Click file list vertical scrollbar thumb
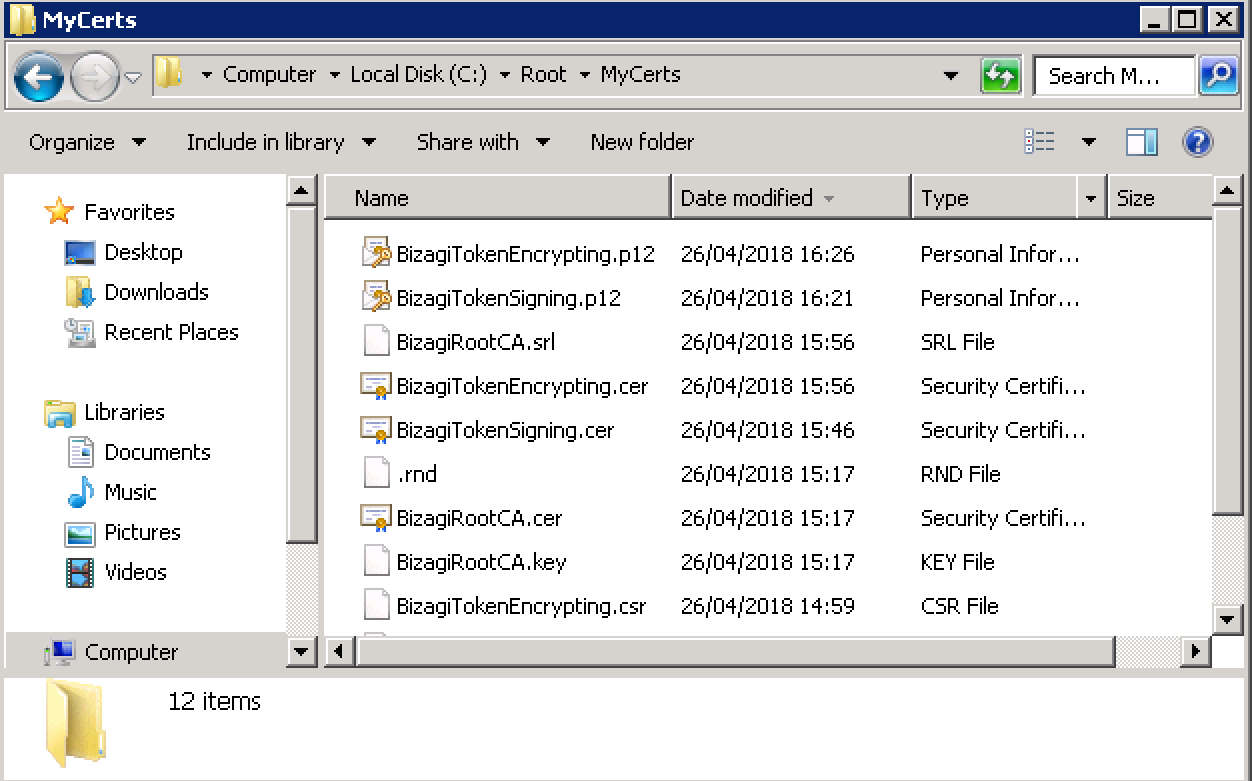 1228,360
